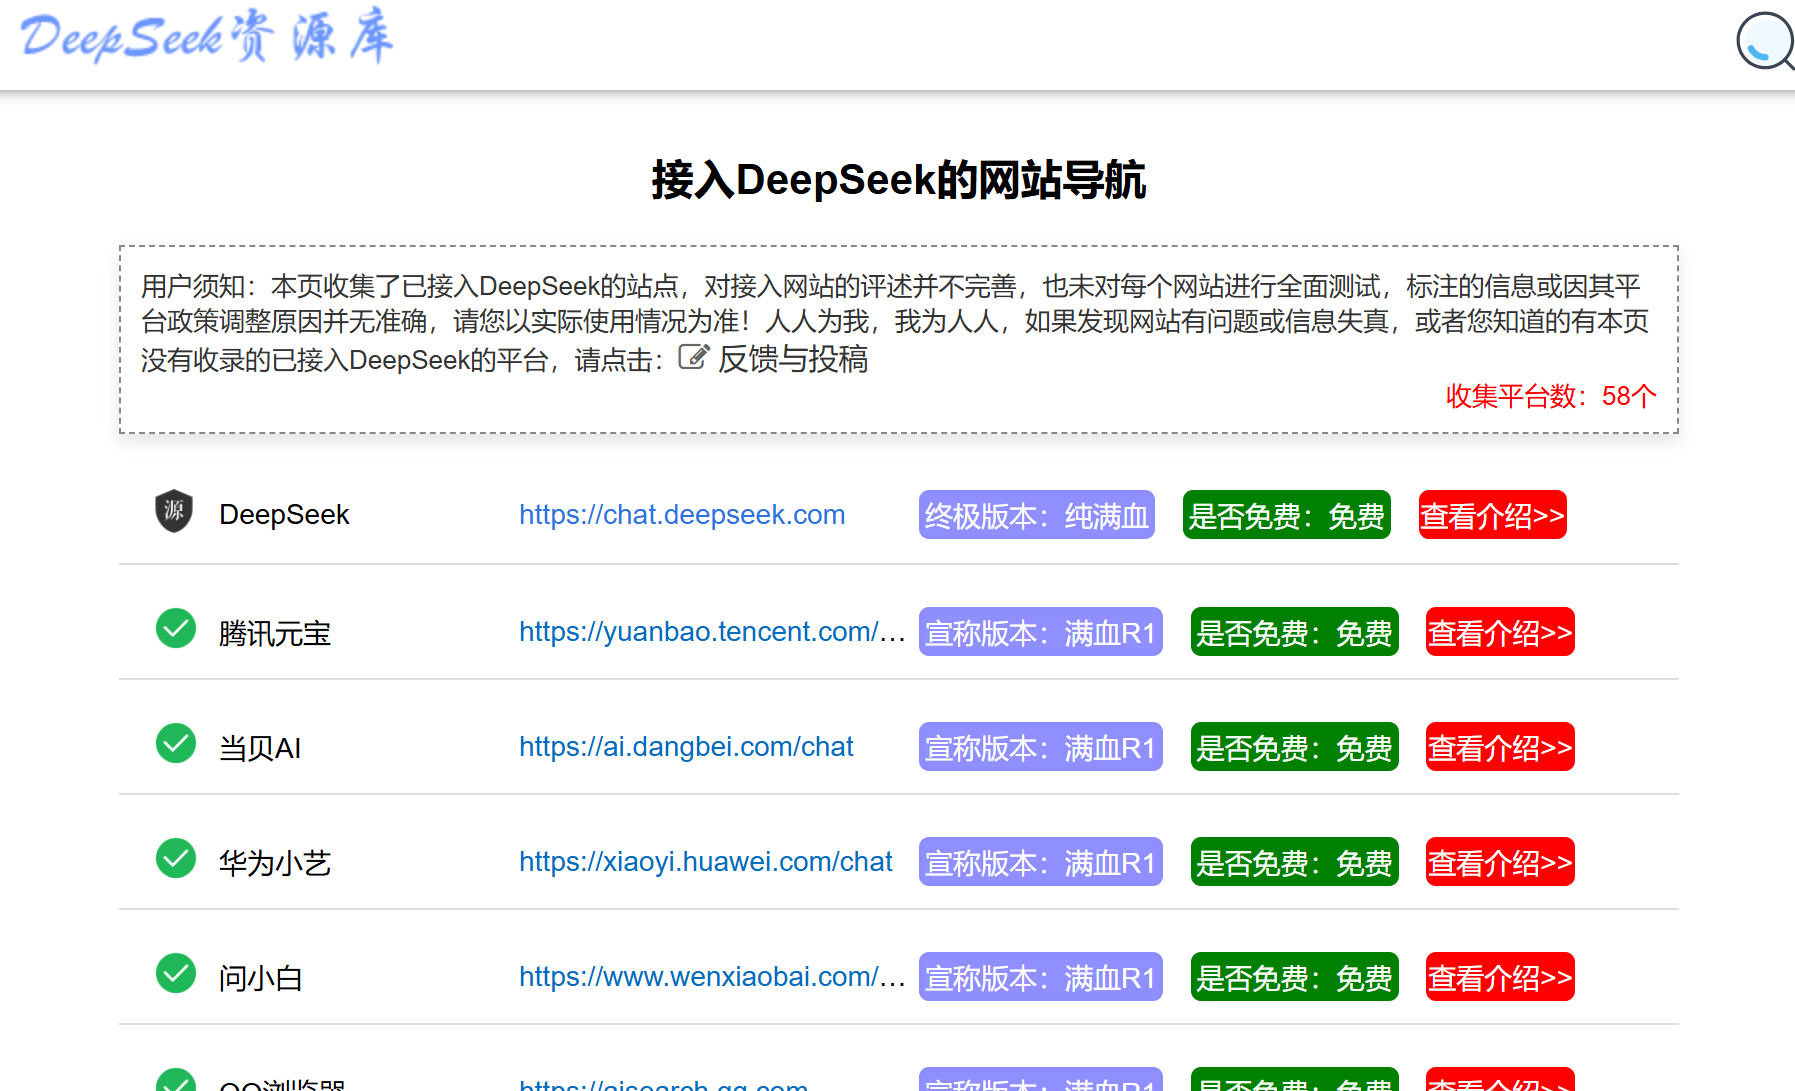This screenshot has width=1795, height=1091.
Task: Click 查看介绍>> button for 腾讯元宝
Action: pos(1500,632)
